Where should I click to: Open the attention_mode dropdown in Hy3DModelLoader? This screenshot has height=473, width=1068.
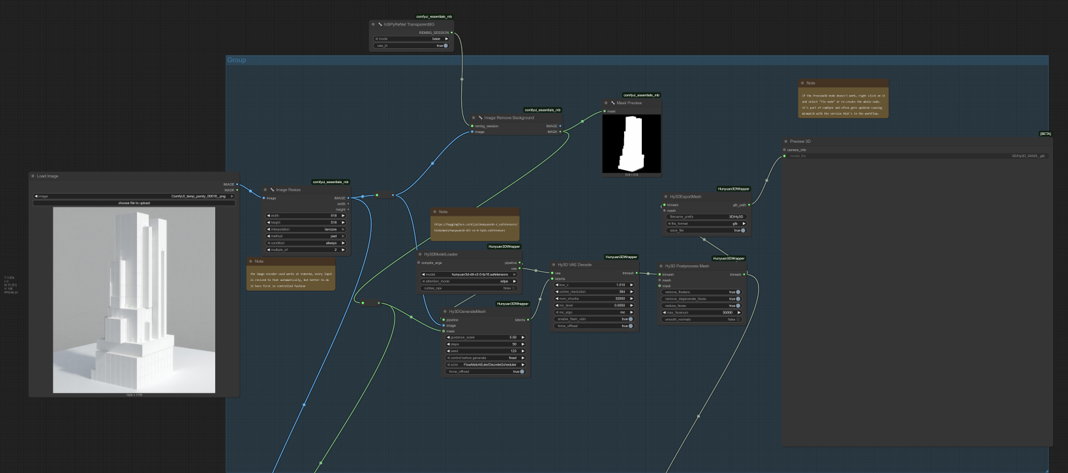pyautogui.click(x=469, y=281)
